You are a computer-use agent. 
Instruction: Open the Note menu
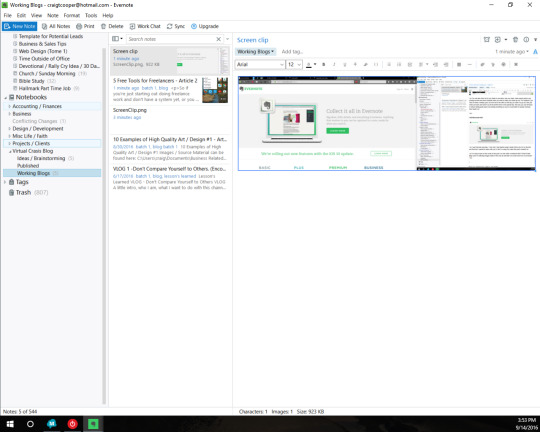coord(53,16)
